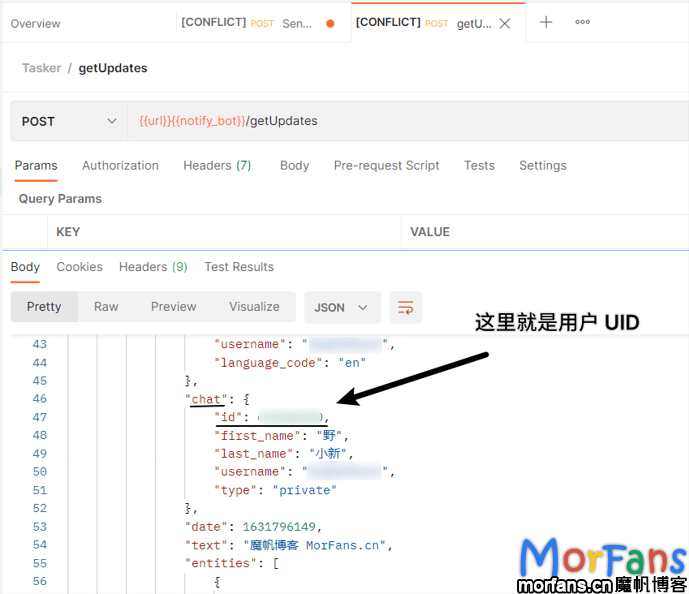
Task: Open the tab options ellipsis menu
Action: click(x=582, y=22)
